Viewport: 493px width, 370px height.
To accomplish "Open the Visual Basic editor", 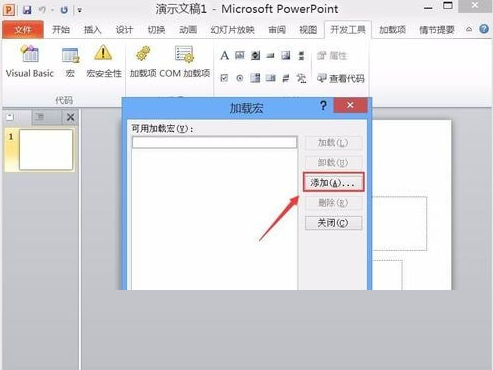I will (30, 62).
